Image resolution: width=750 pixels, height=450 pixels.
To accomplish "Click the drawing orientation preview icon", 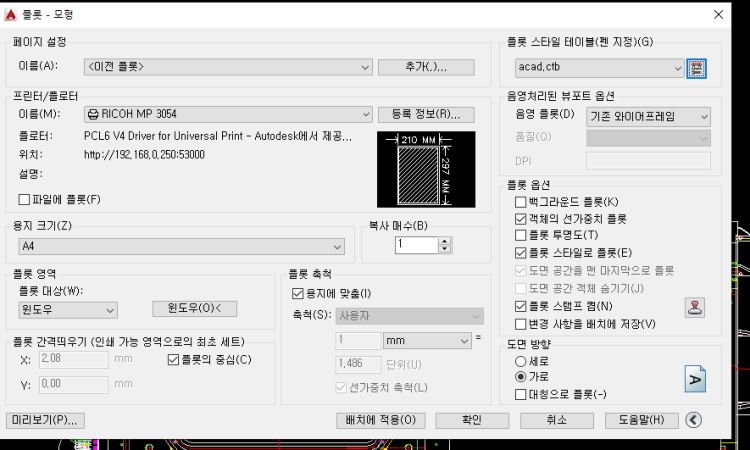I will 696,378.
